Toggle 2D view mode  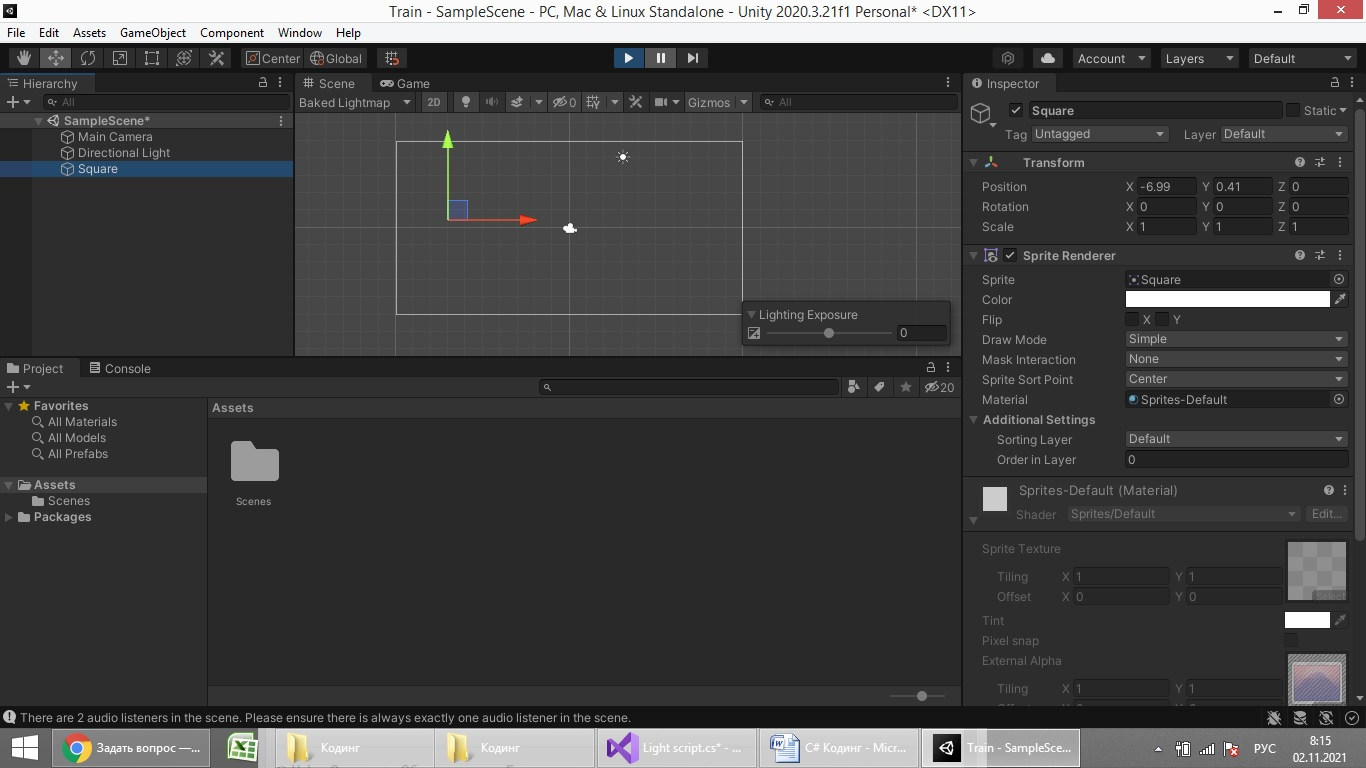[434, 102]
